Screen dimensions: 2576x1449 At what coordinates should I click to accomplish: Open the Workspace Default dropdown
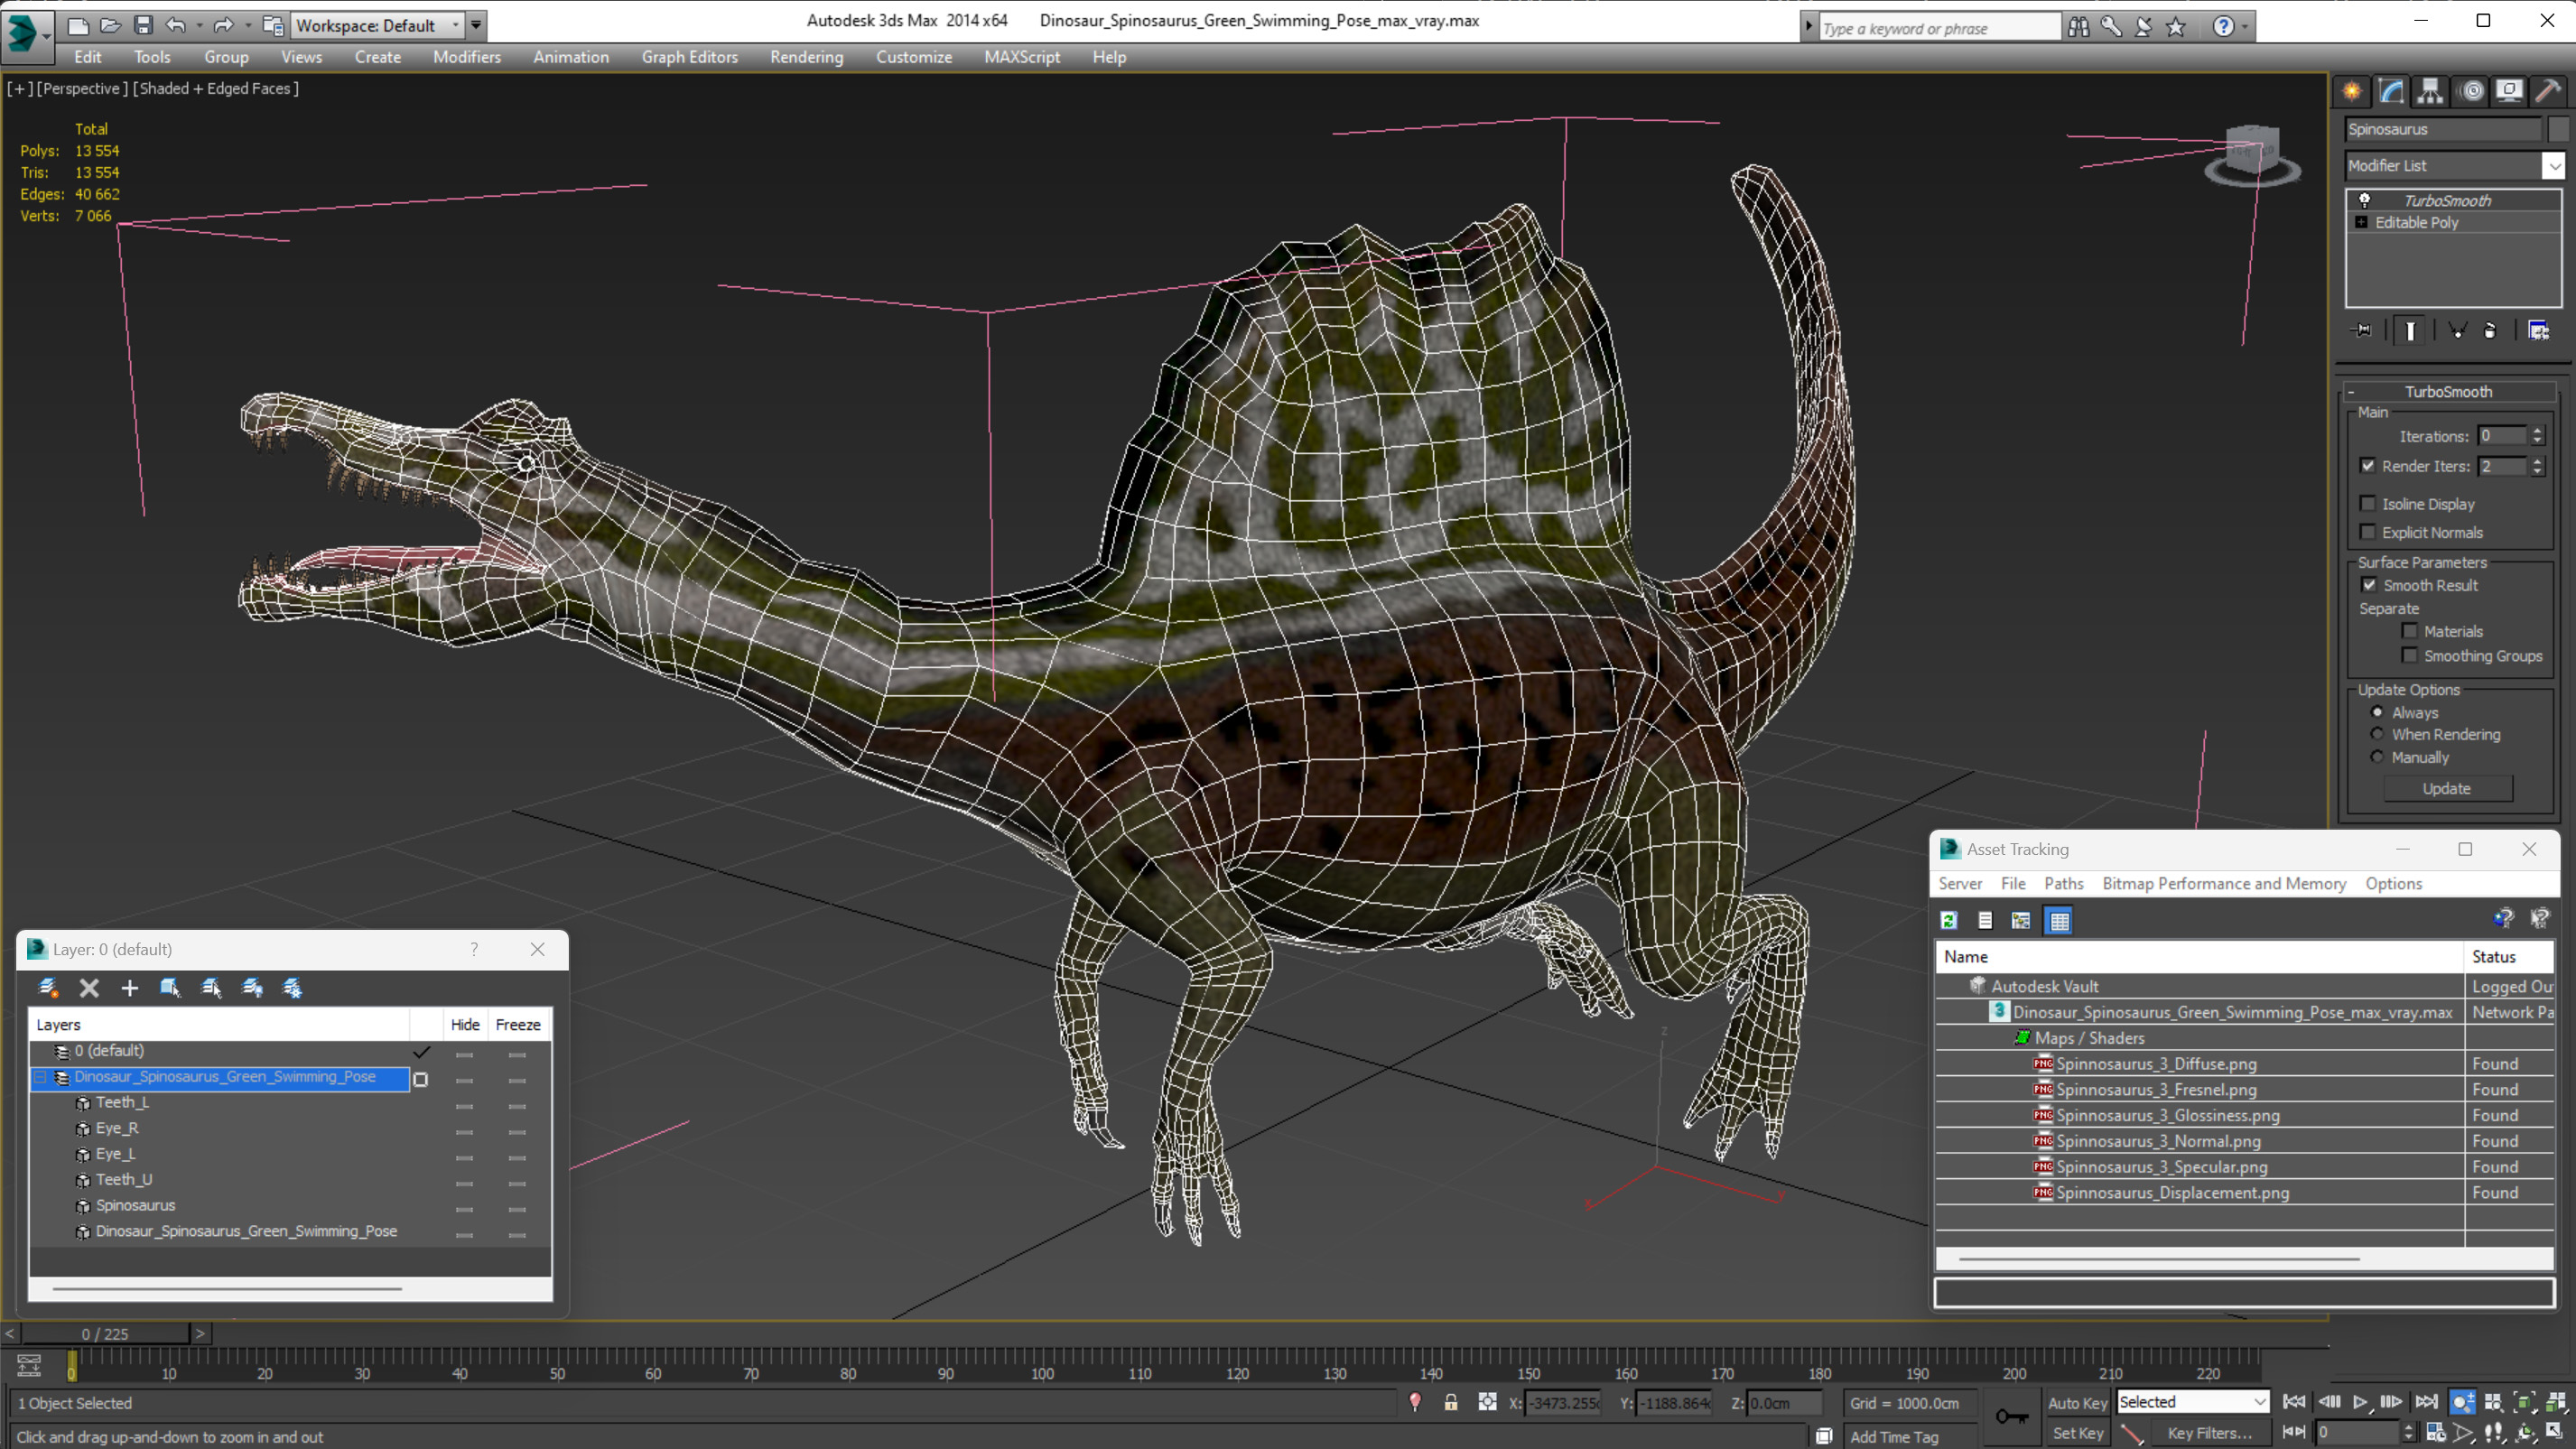[x=378, y=25]
